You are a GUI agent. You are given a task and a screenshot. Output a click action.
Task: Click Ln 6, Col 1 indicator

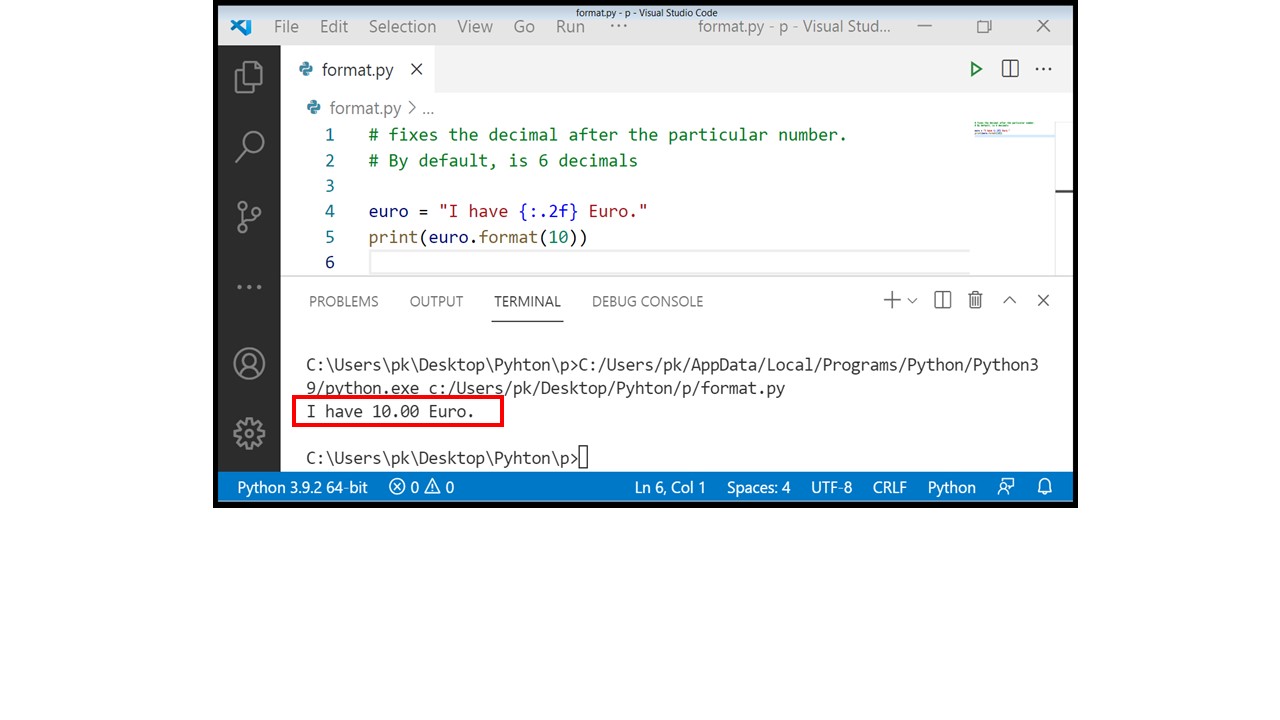pos(670,487)
